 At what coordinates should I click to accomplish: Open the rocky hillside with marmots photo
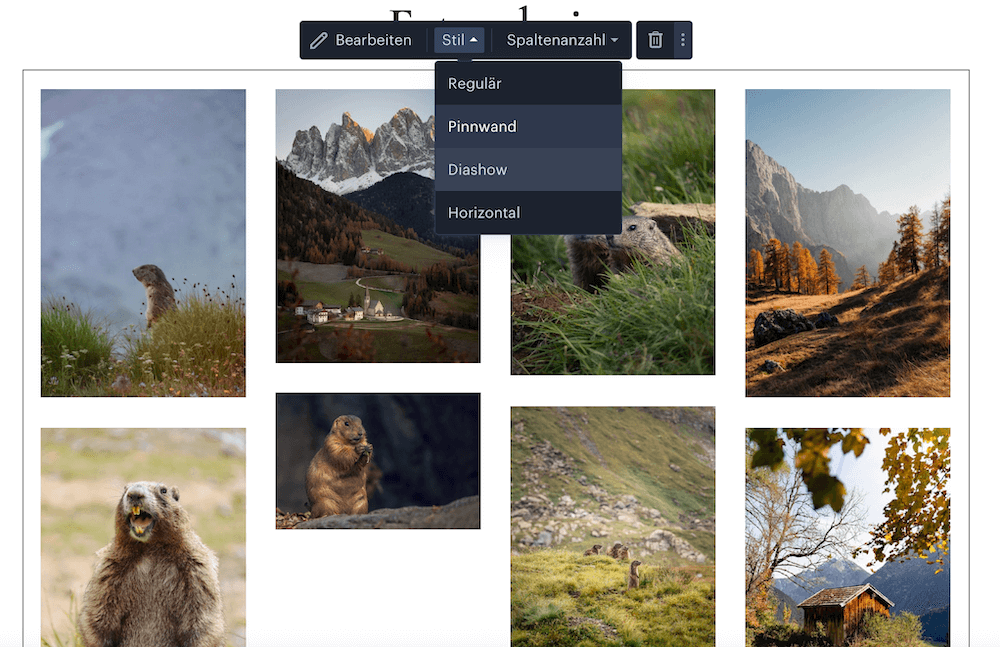click(613, 526)
